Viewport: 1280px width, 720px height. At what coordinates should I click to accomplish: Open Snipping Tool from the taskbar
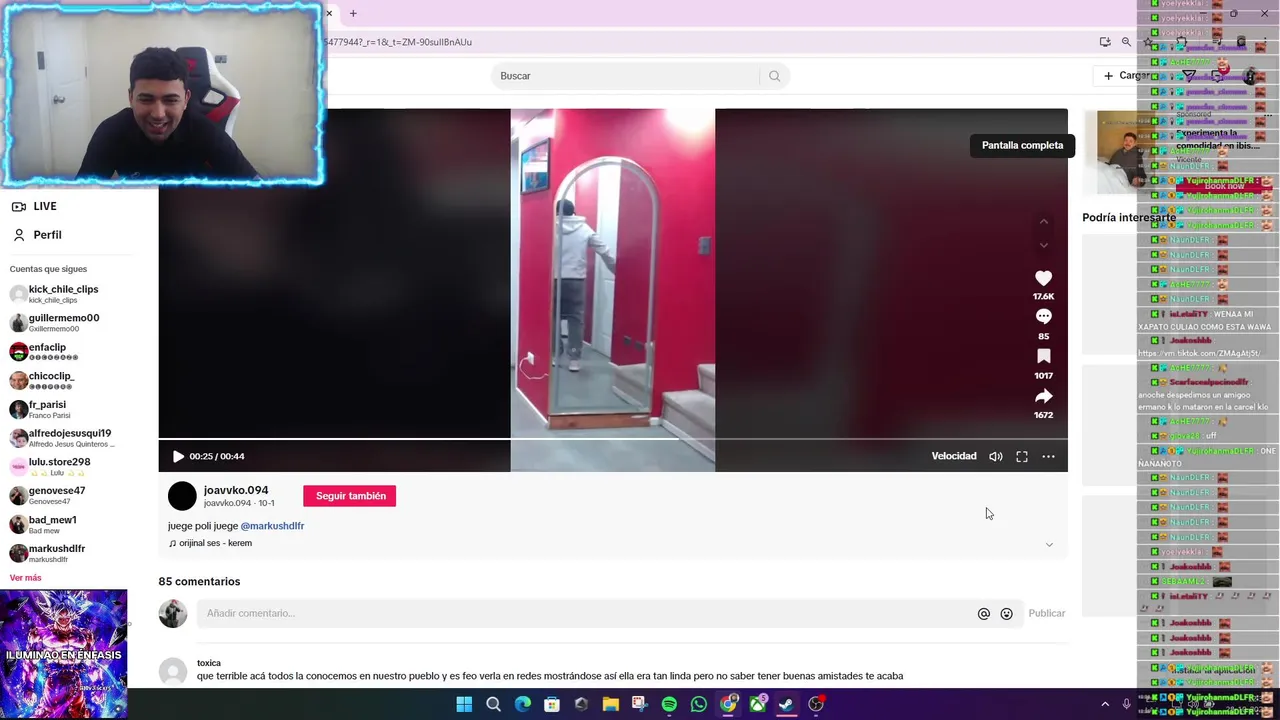click(640, 704)
